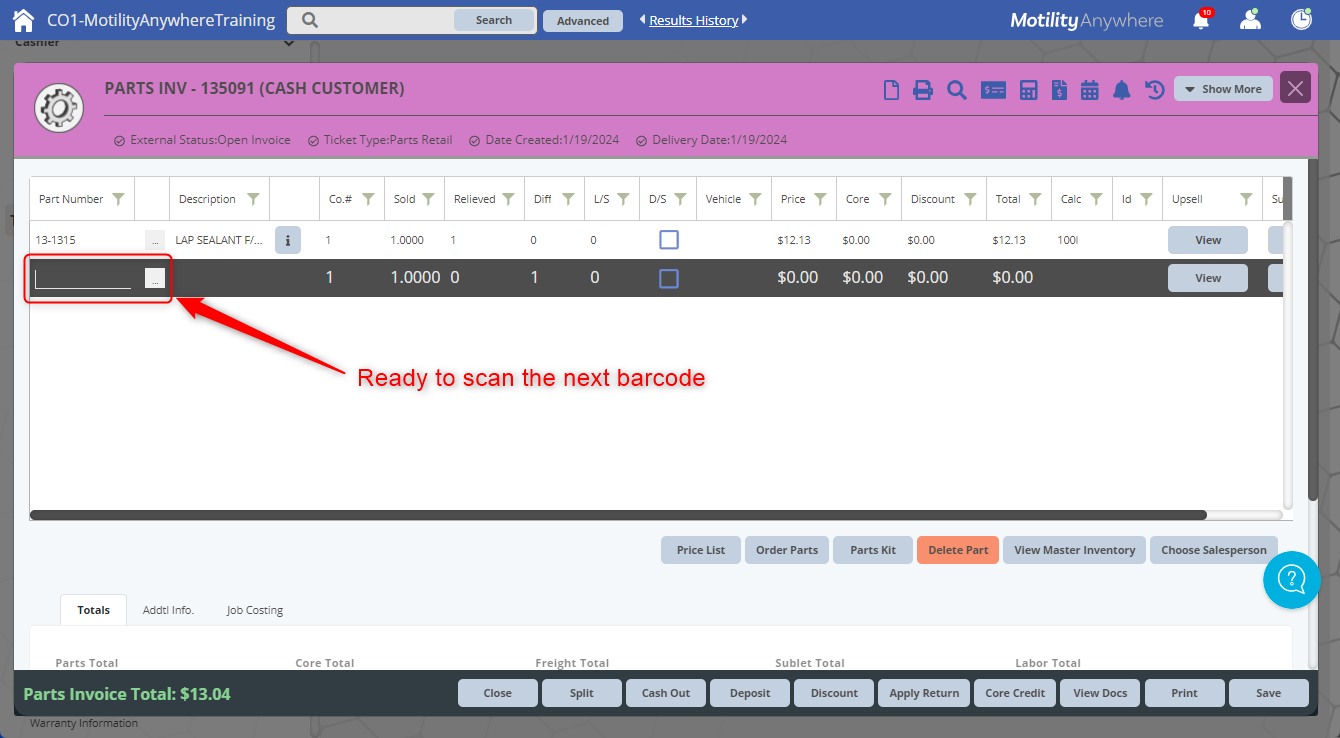1340x738 pixels.
Task: Click the magnifier icon in invoice header
Action: click(957, 90)
